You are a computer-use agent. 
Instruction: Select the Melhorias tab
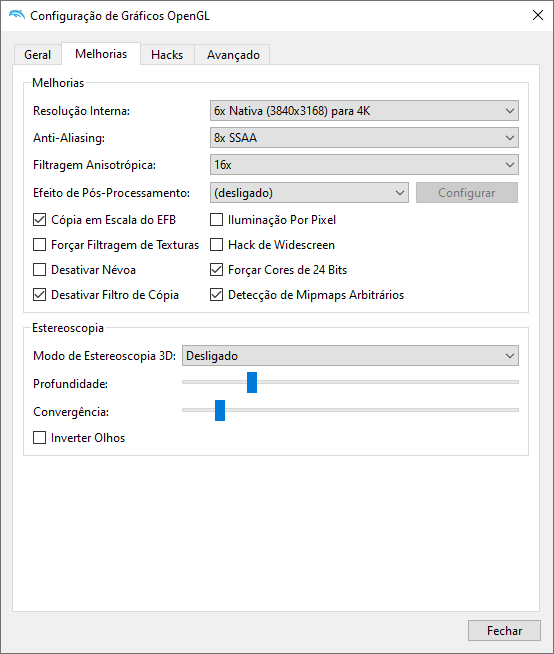[101, 54]
